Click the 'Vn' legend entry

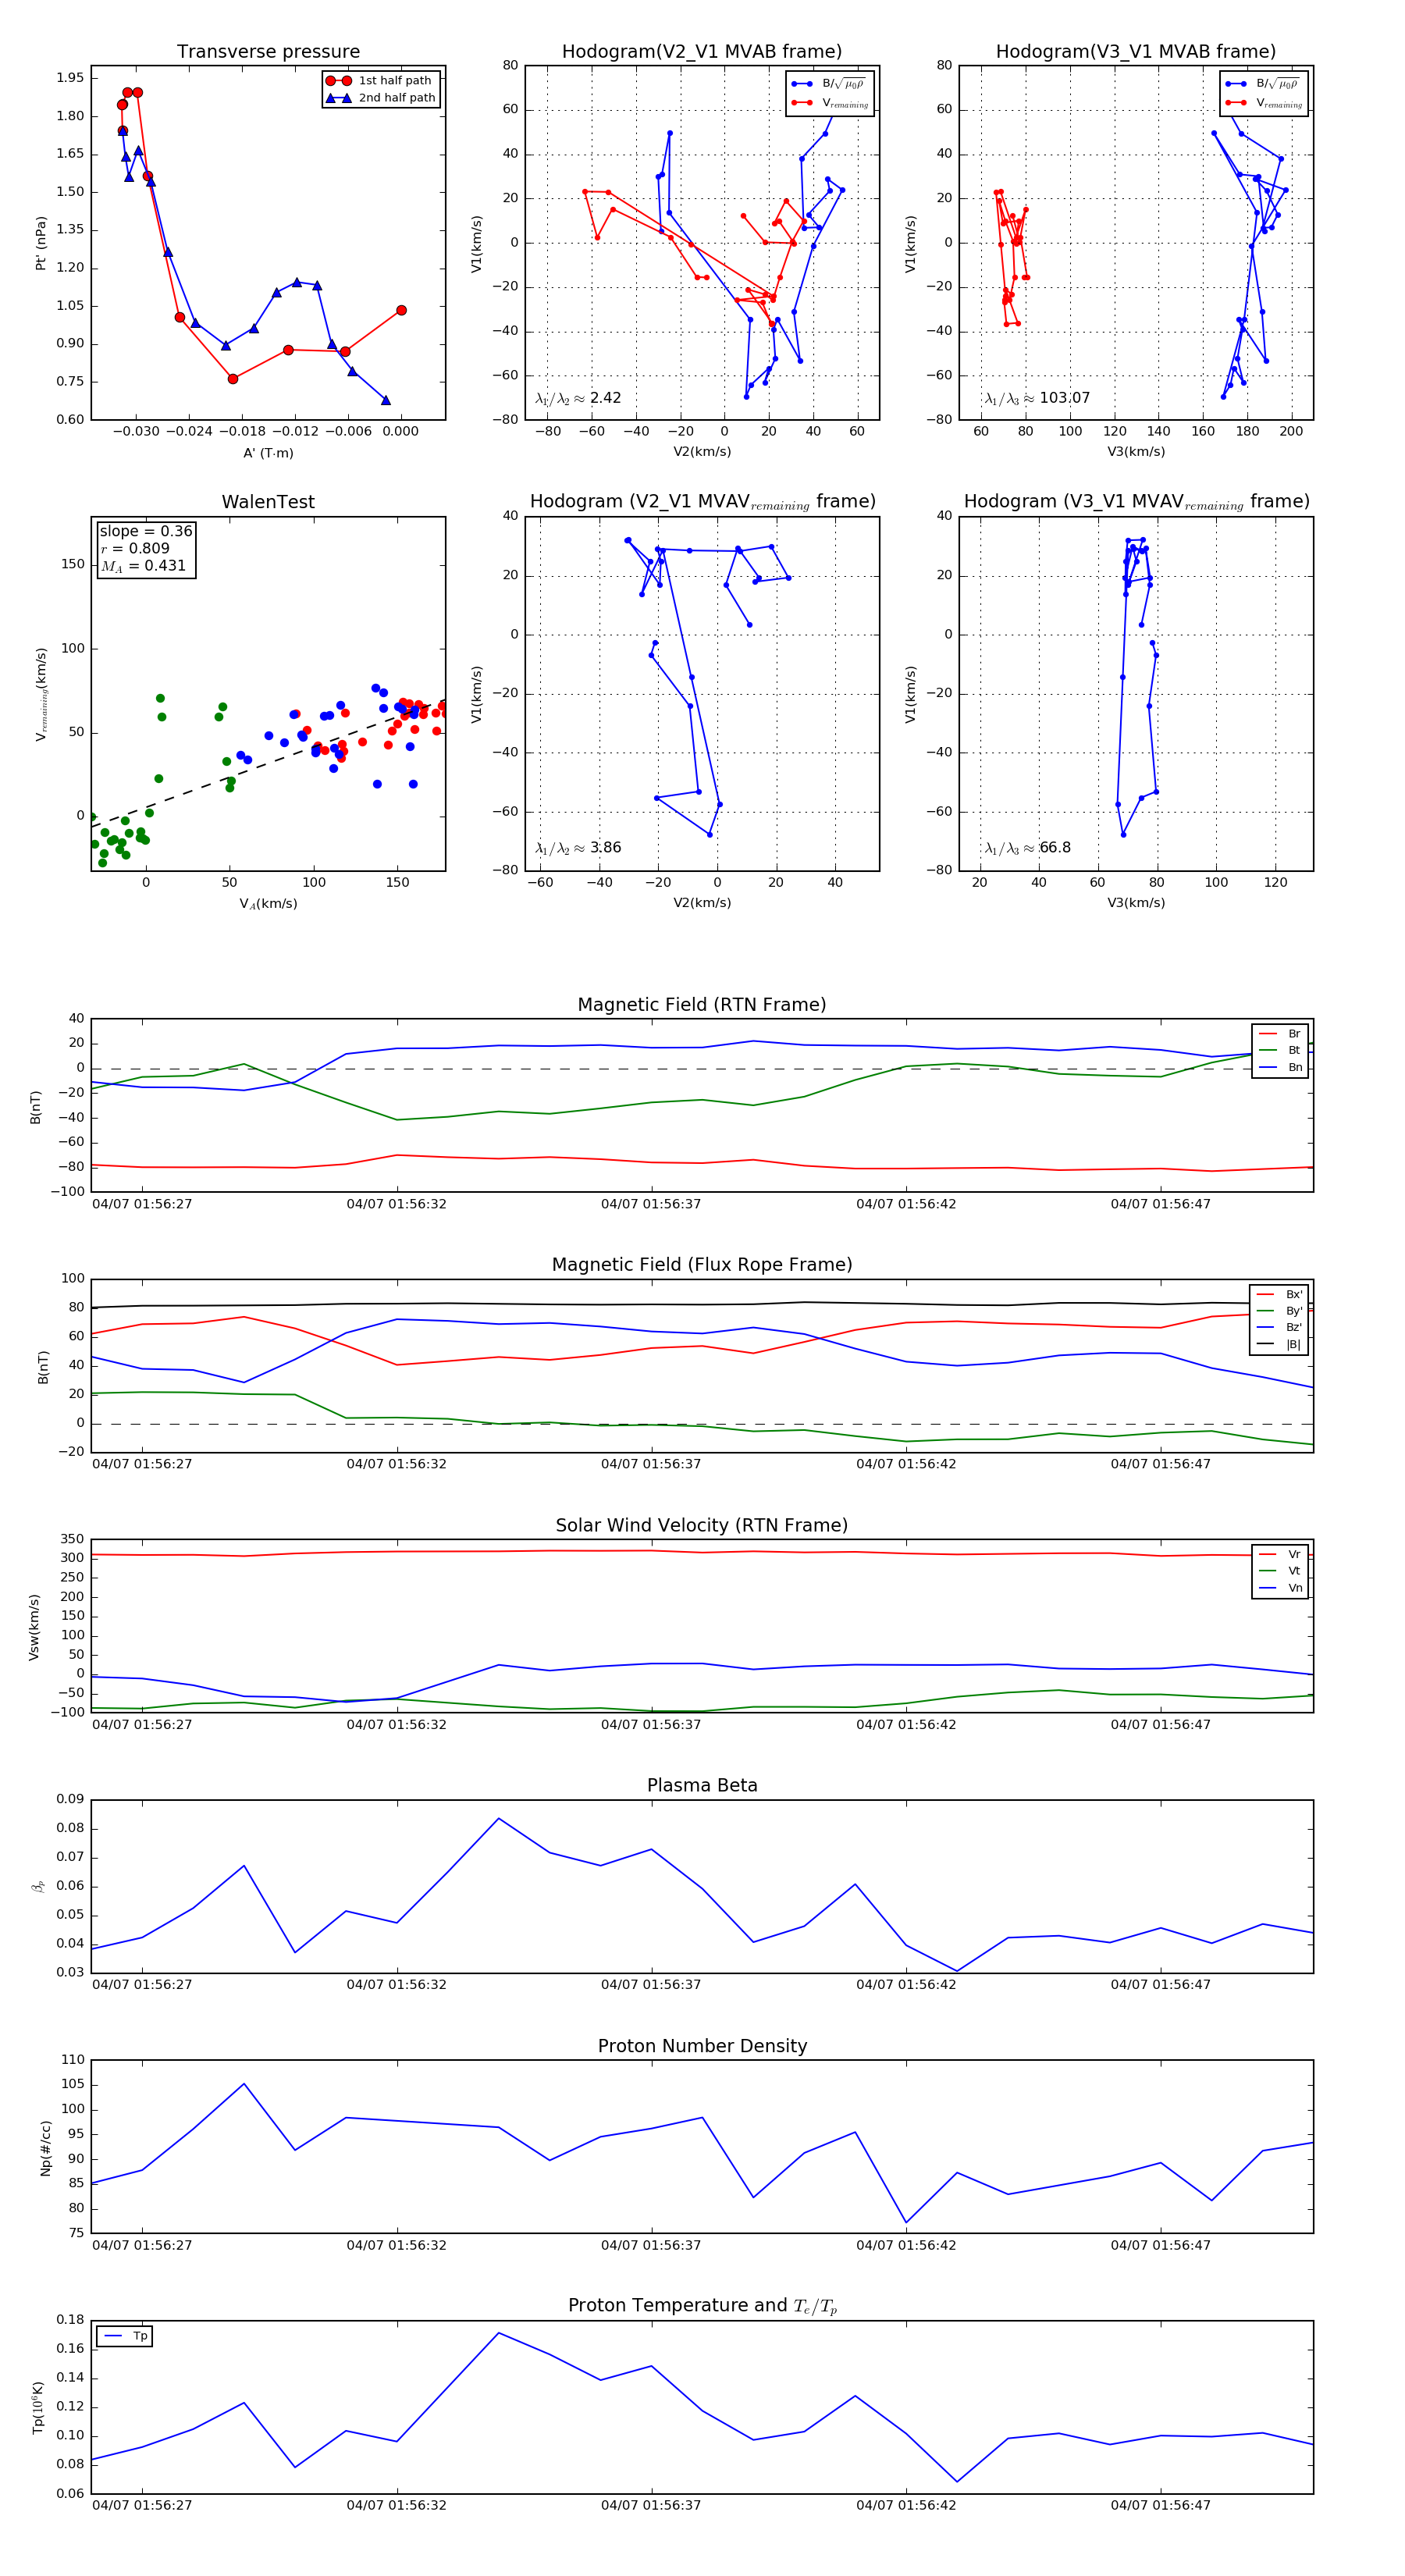[1280, 1588]
